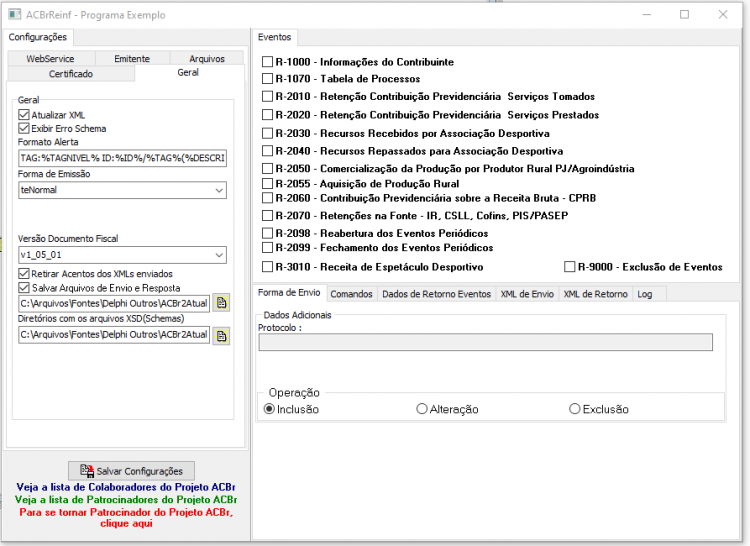
Task: Select the Exclusão operation radio
Action: click(x=574, y=409)
